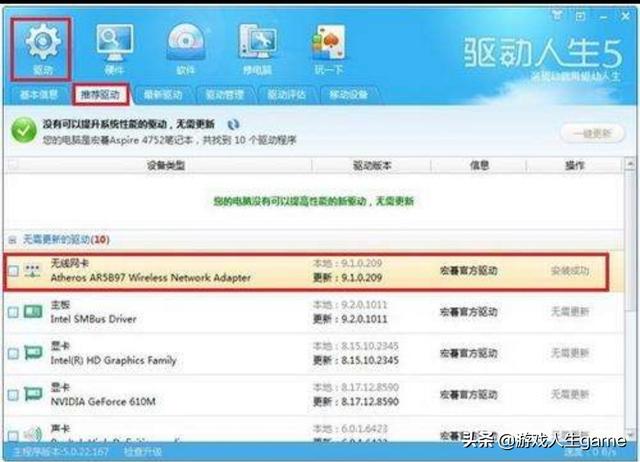
Task: Select the Atheros AR5B97 Wireless Network Adapter text
Action: point(151,278)
